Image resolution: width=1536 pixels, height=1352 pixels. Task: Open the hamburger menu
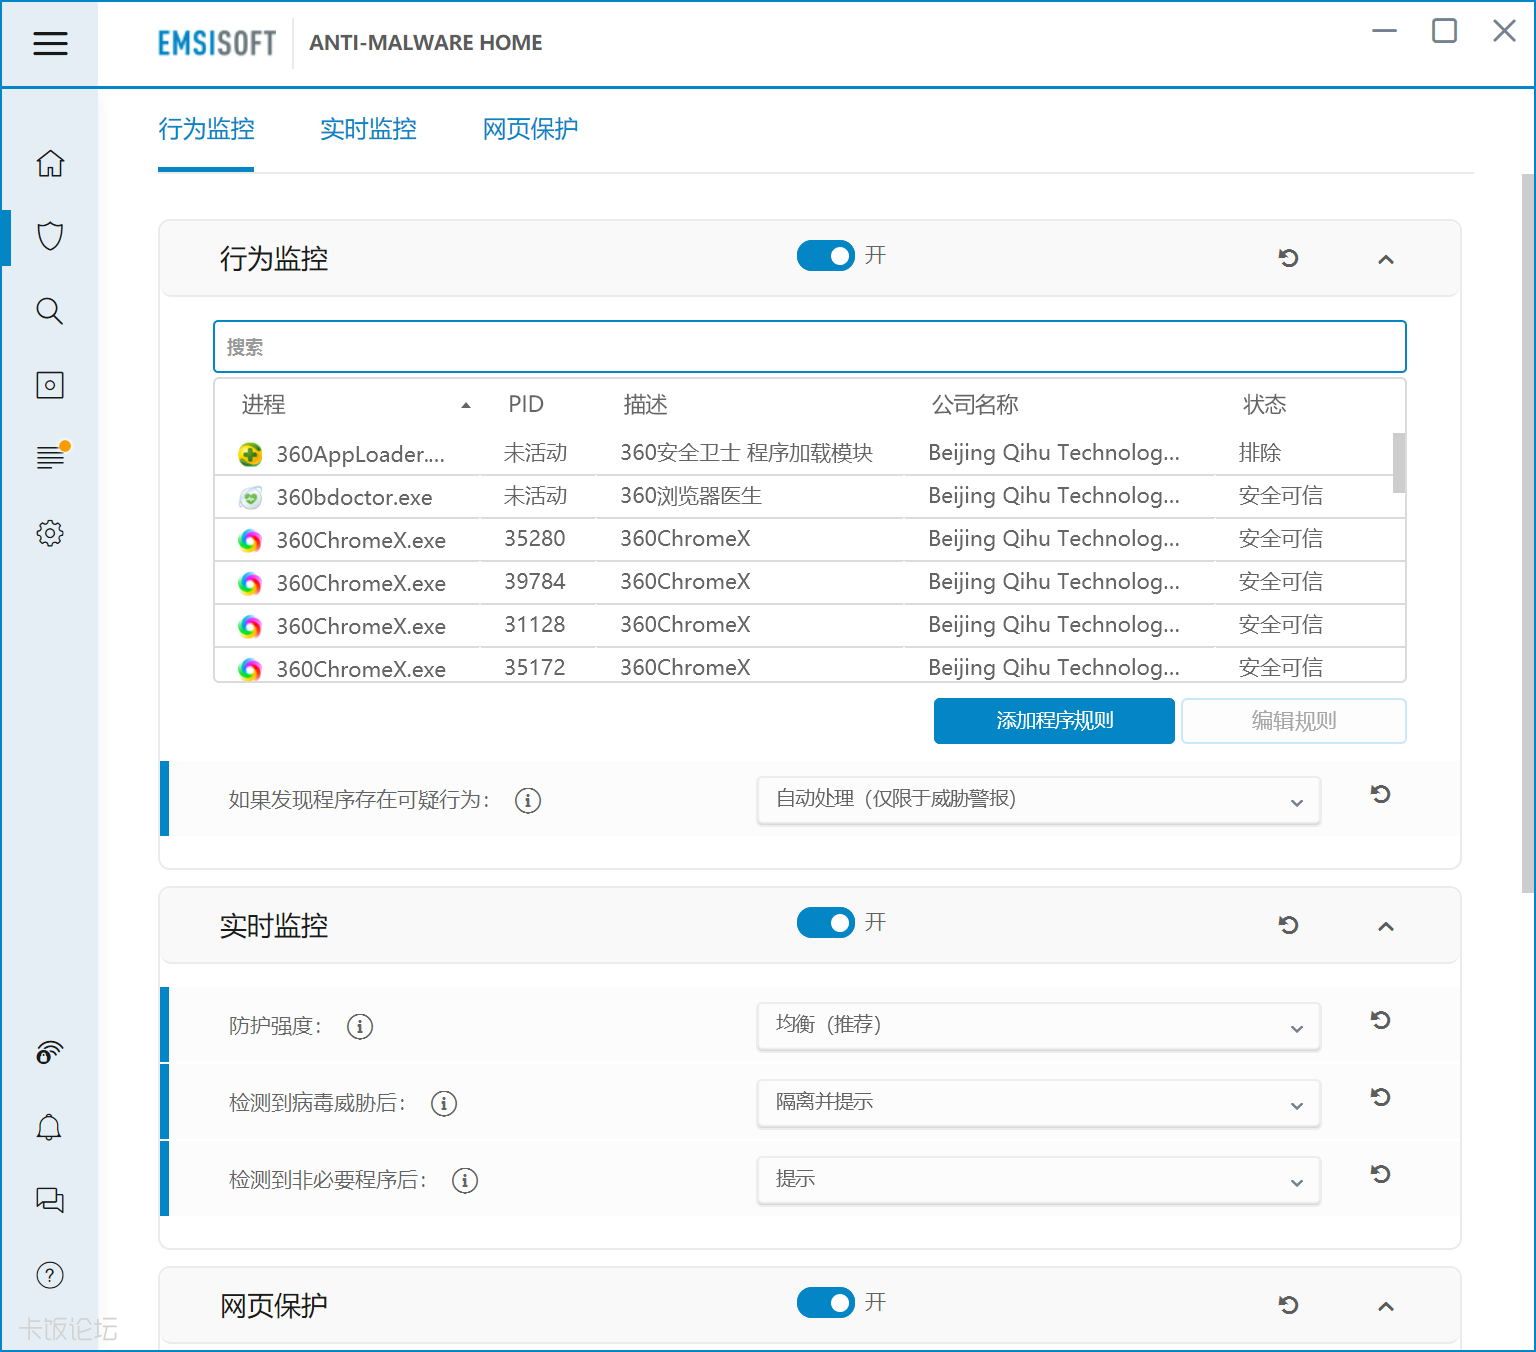click(50, 43)
